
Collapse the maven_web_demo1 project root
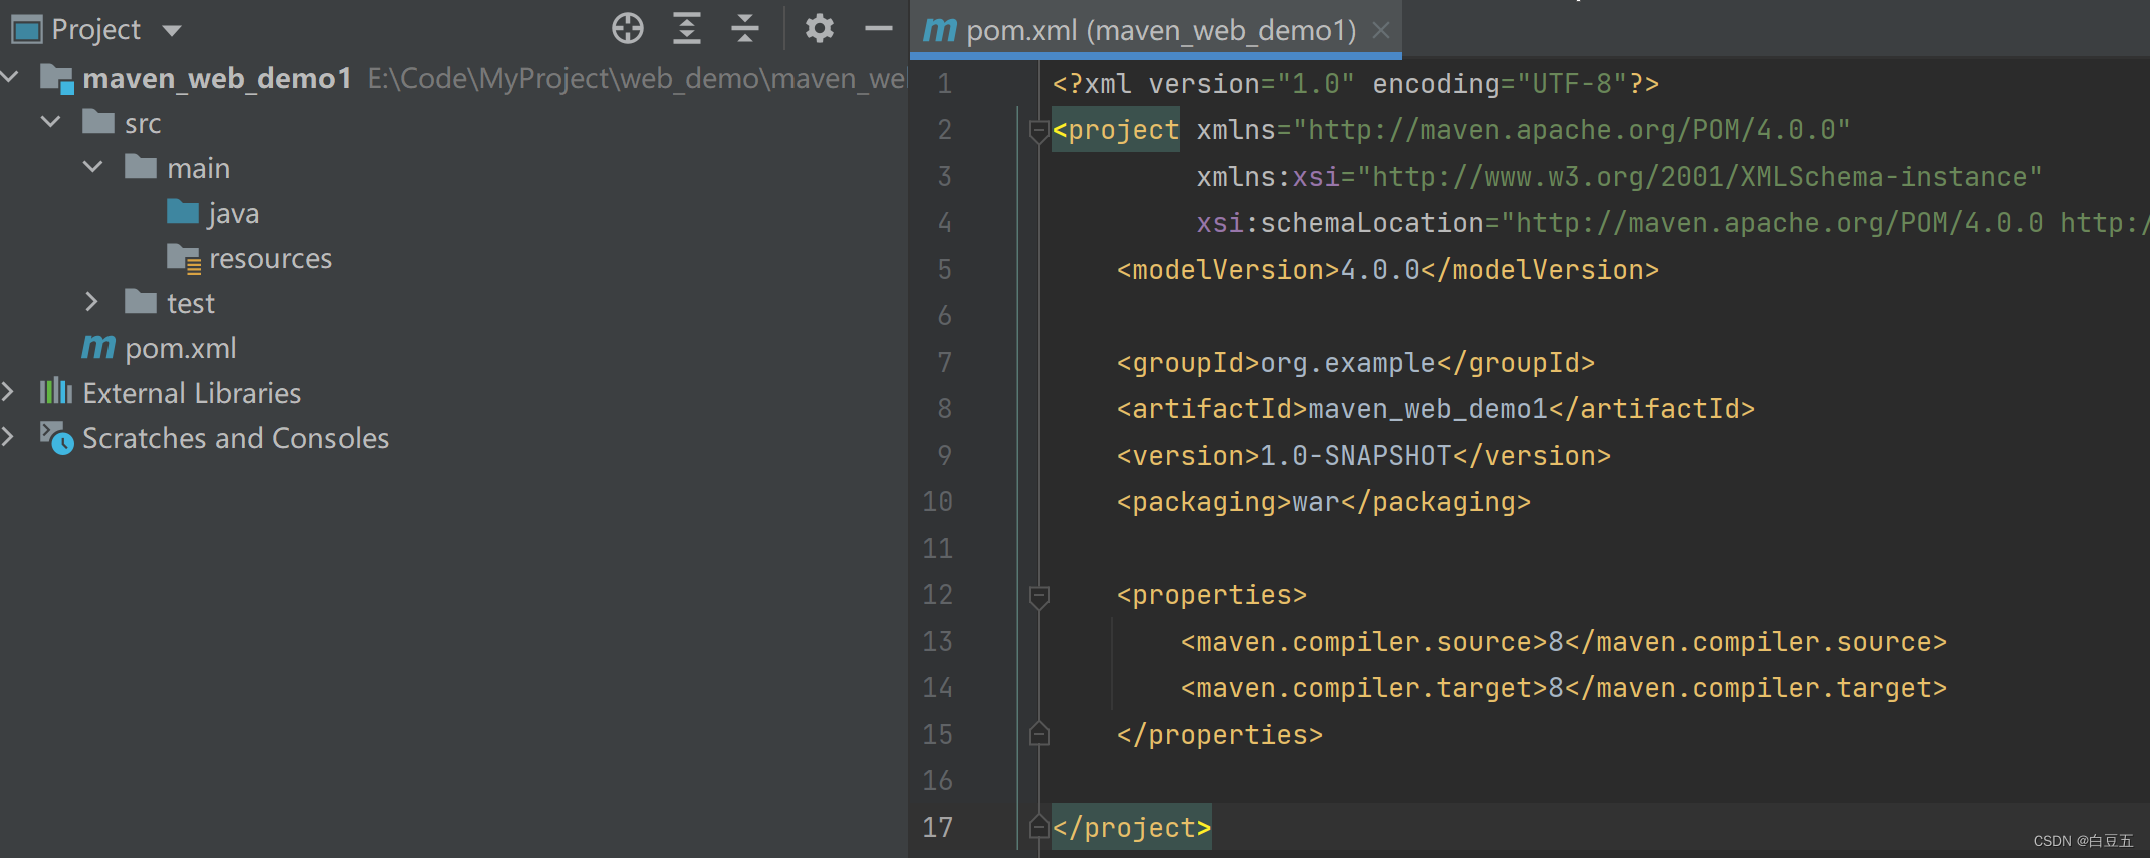click(11, 77)
